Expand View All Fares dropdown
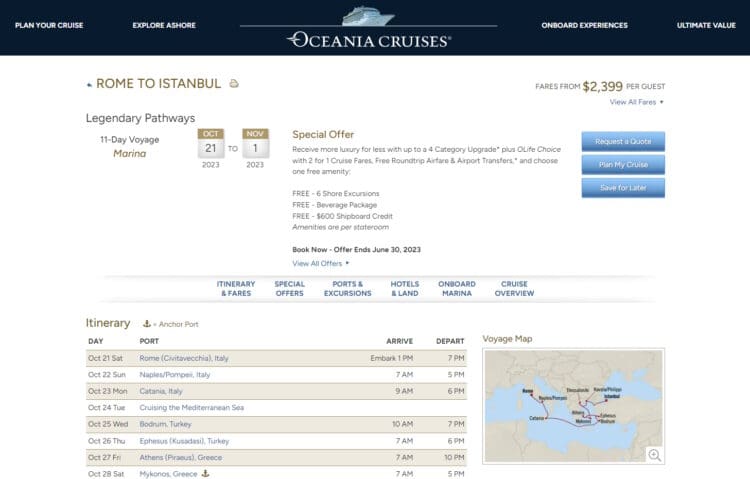Screen dimensions: 750x479 [637, 102]
